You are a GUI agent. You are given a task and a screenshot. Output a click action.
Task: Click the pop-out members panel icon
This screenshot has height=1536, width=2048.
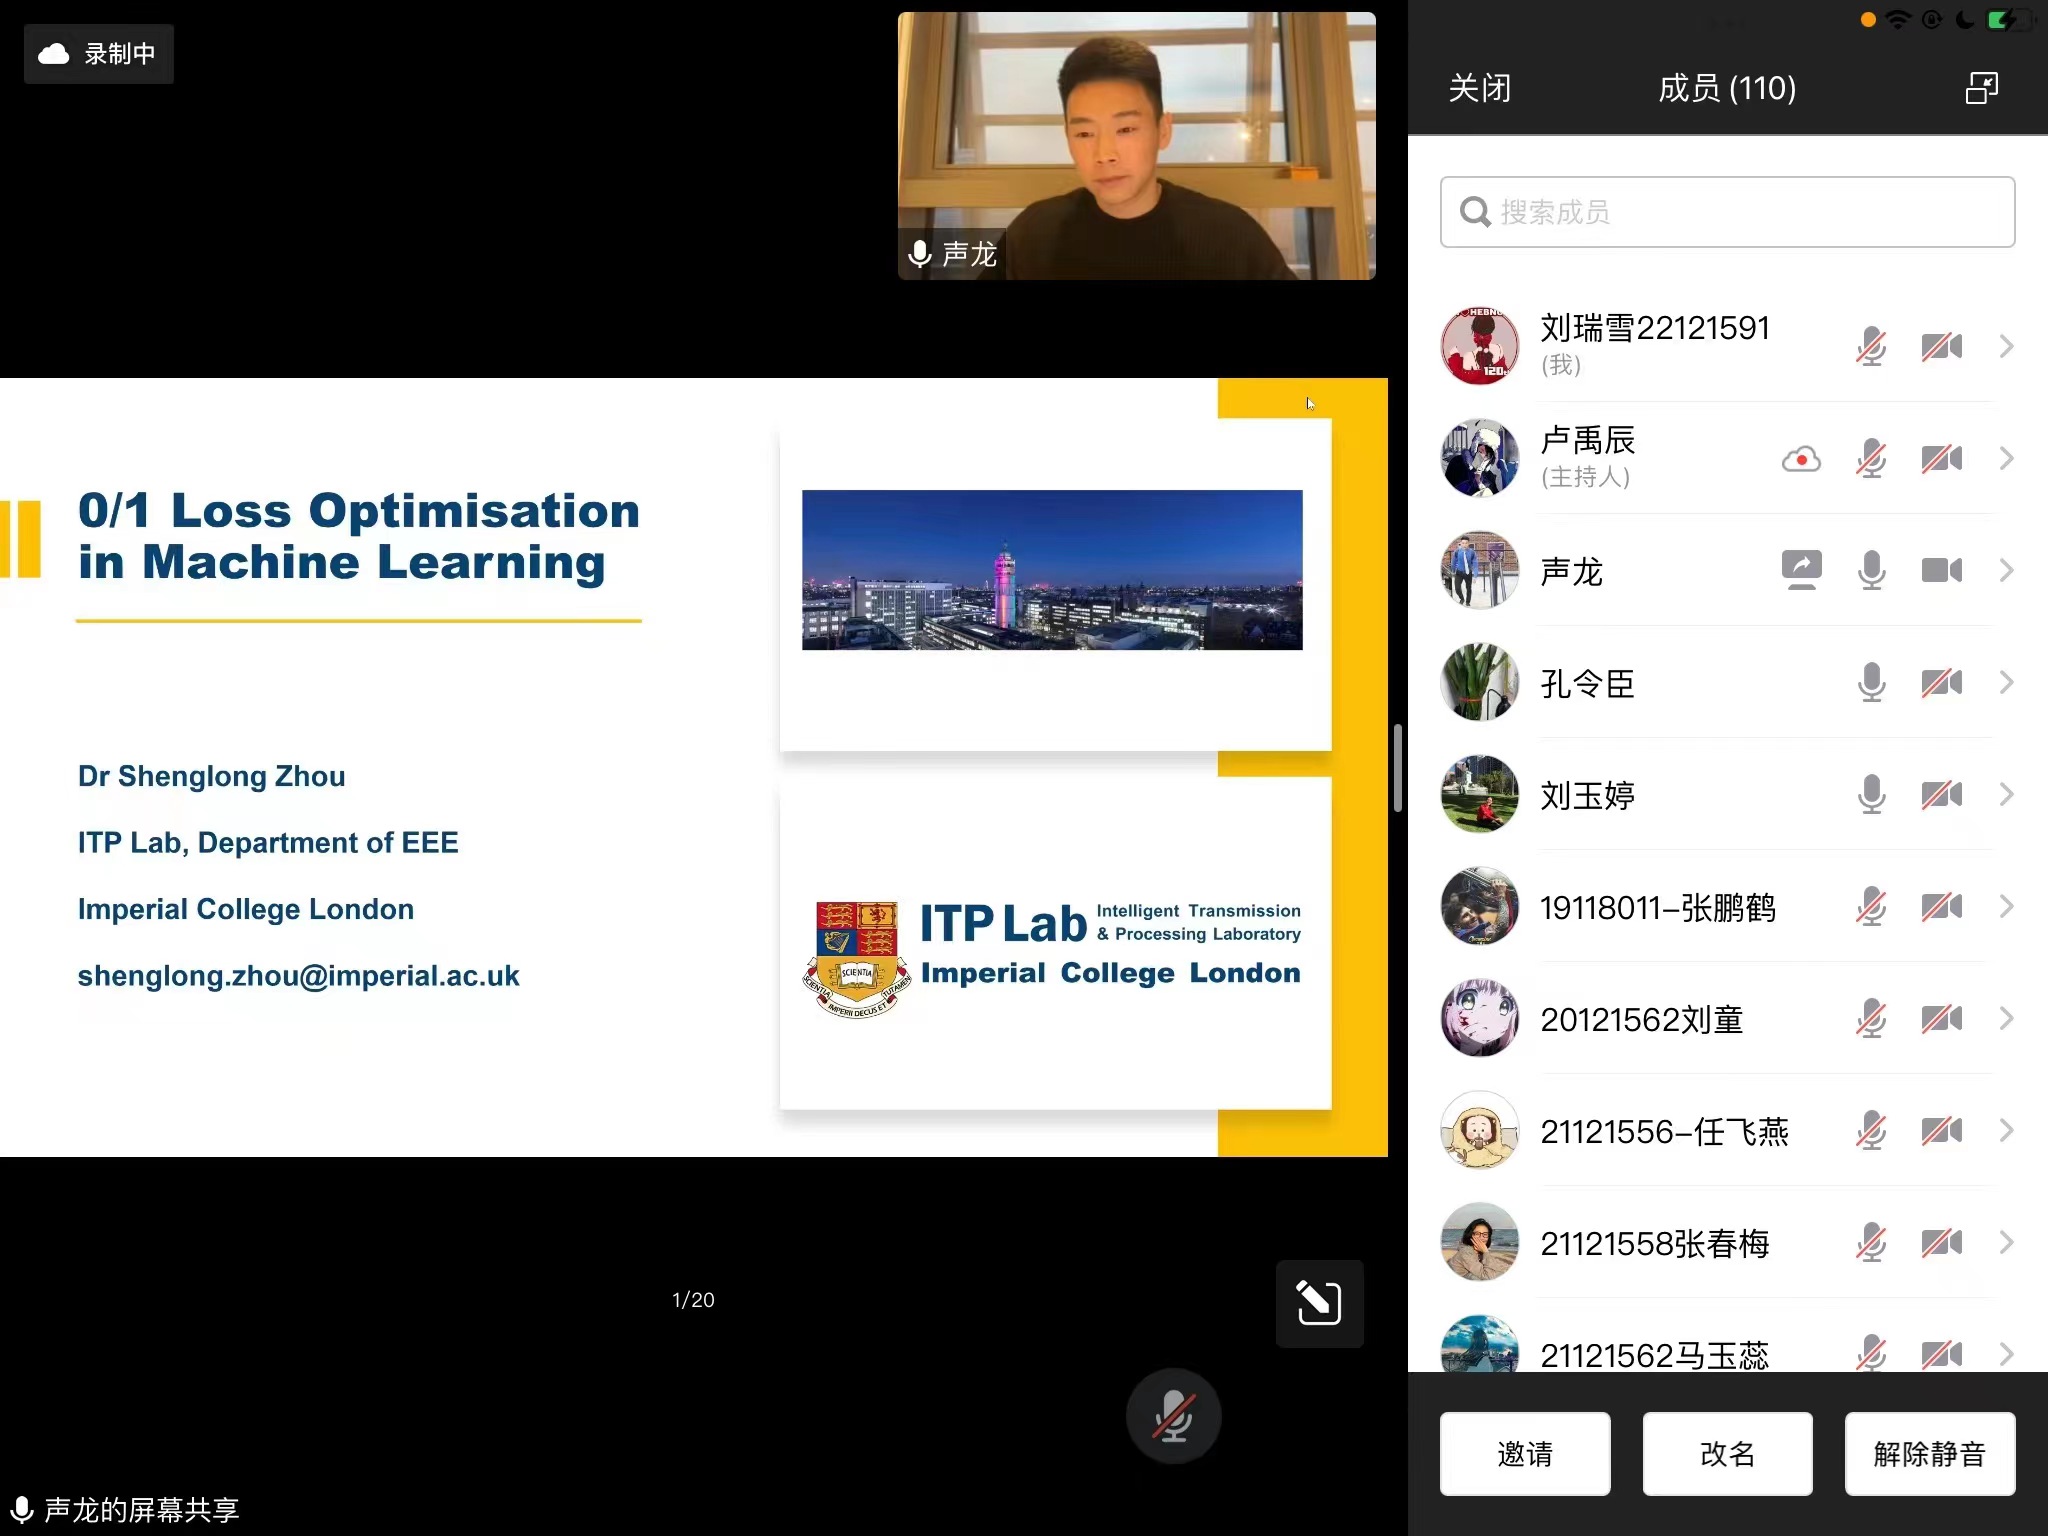point(1981,88)
